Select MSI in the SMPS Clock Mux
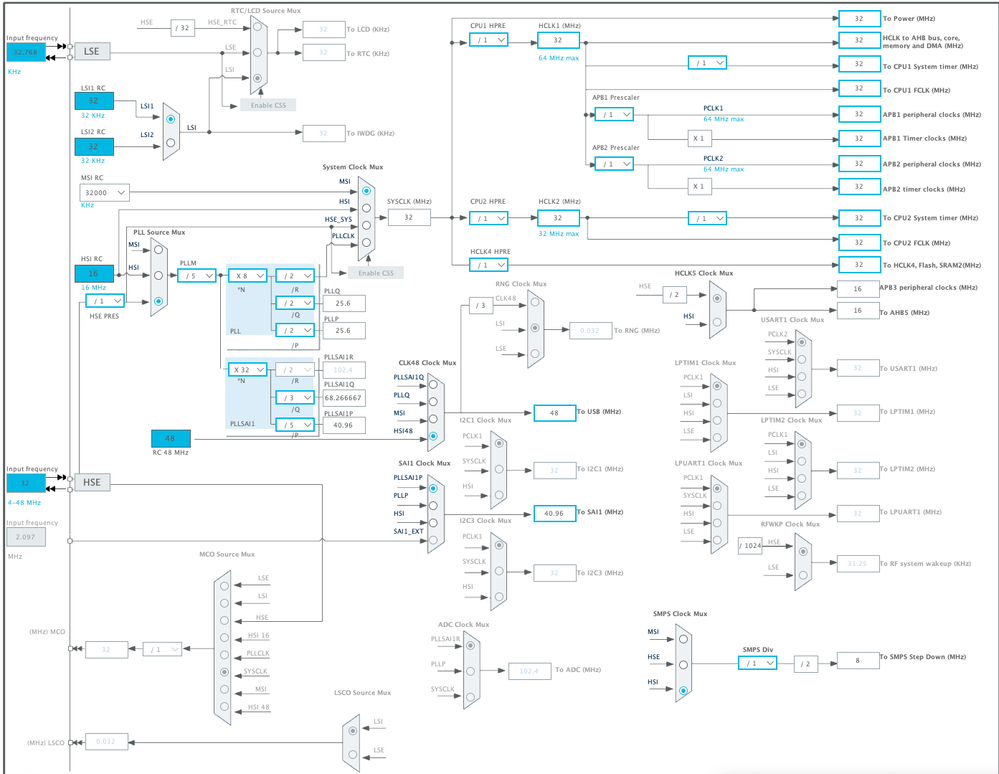This screenshot has height=774, width=999. click(683, 639)
